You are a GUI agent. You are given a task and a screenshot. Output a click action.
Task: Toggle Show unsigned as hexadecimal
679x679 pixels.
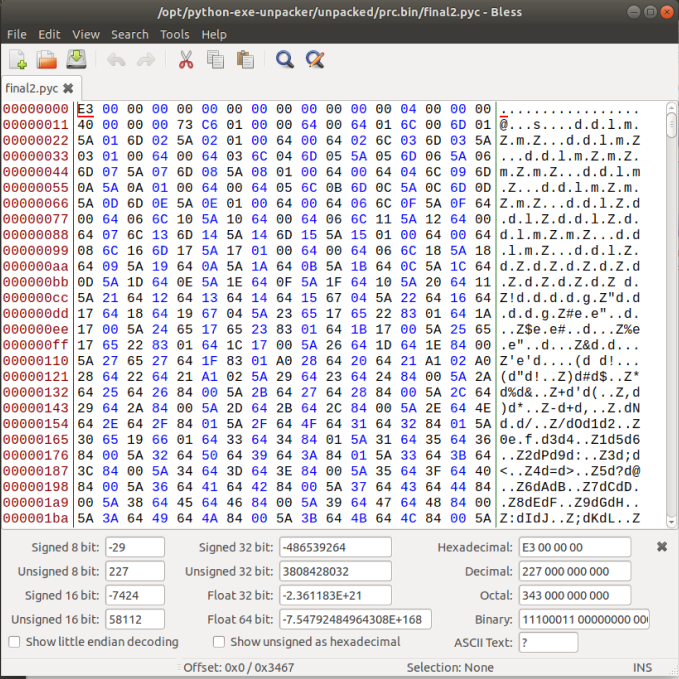(219, 642)
